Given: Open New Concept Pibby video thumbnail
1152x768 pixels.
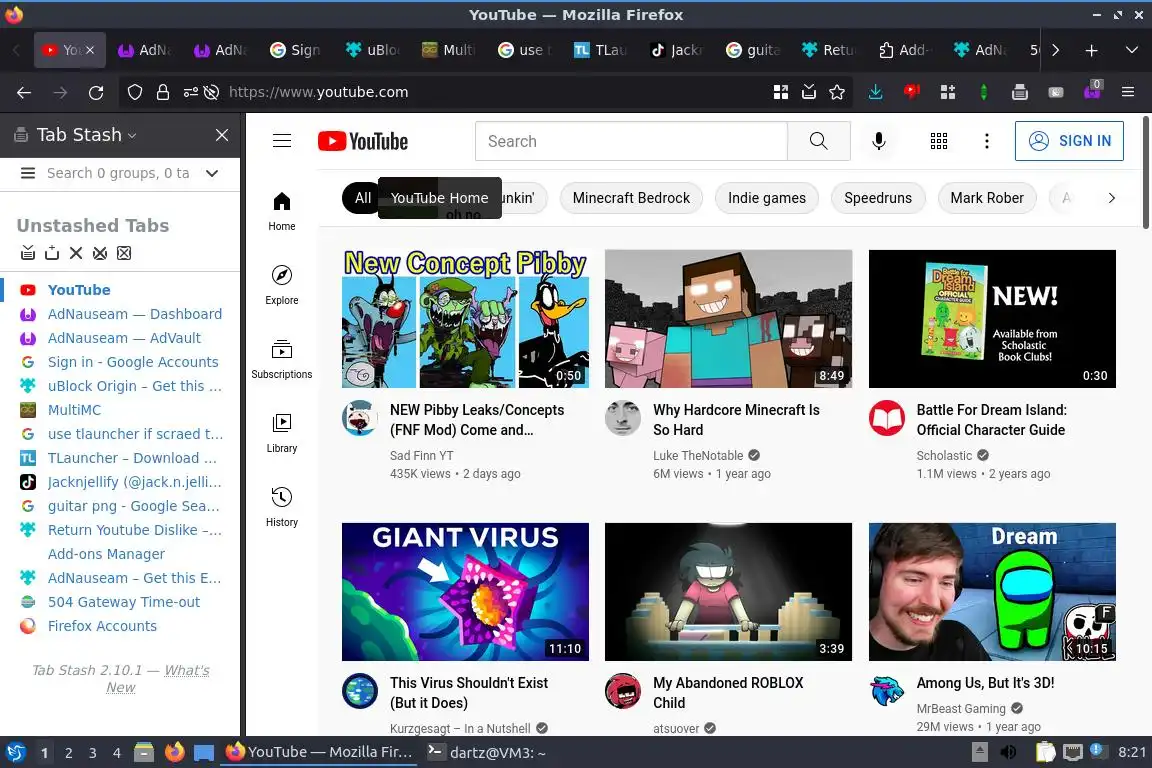Looking at the screenshot, I should tap(465, 319).
